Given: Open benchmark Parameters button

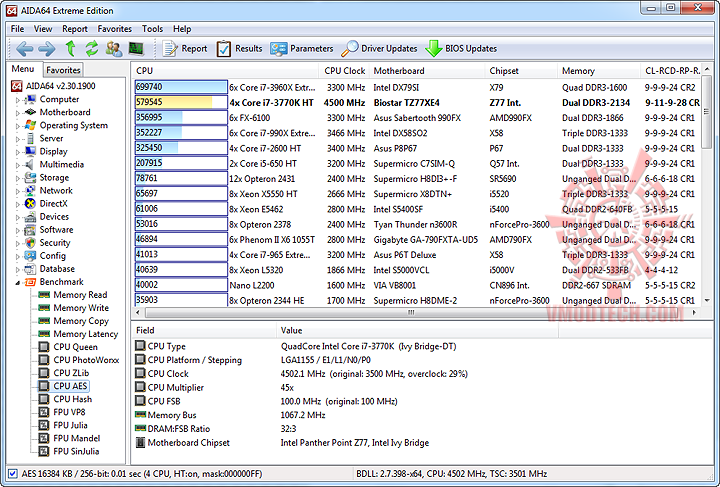Looking at the screenshot, I should click(302, 48).
